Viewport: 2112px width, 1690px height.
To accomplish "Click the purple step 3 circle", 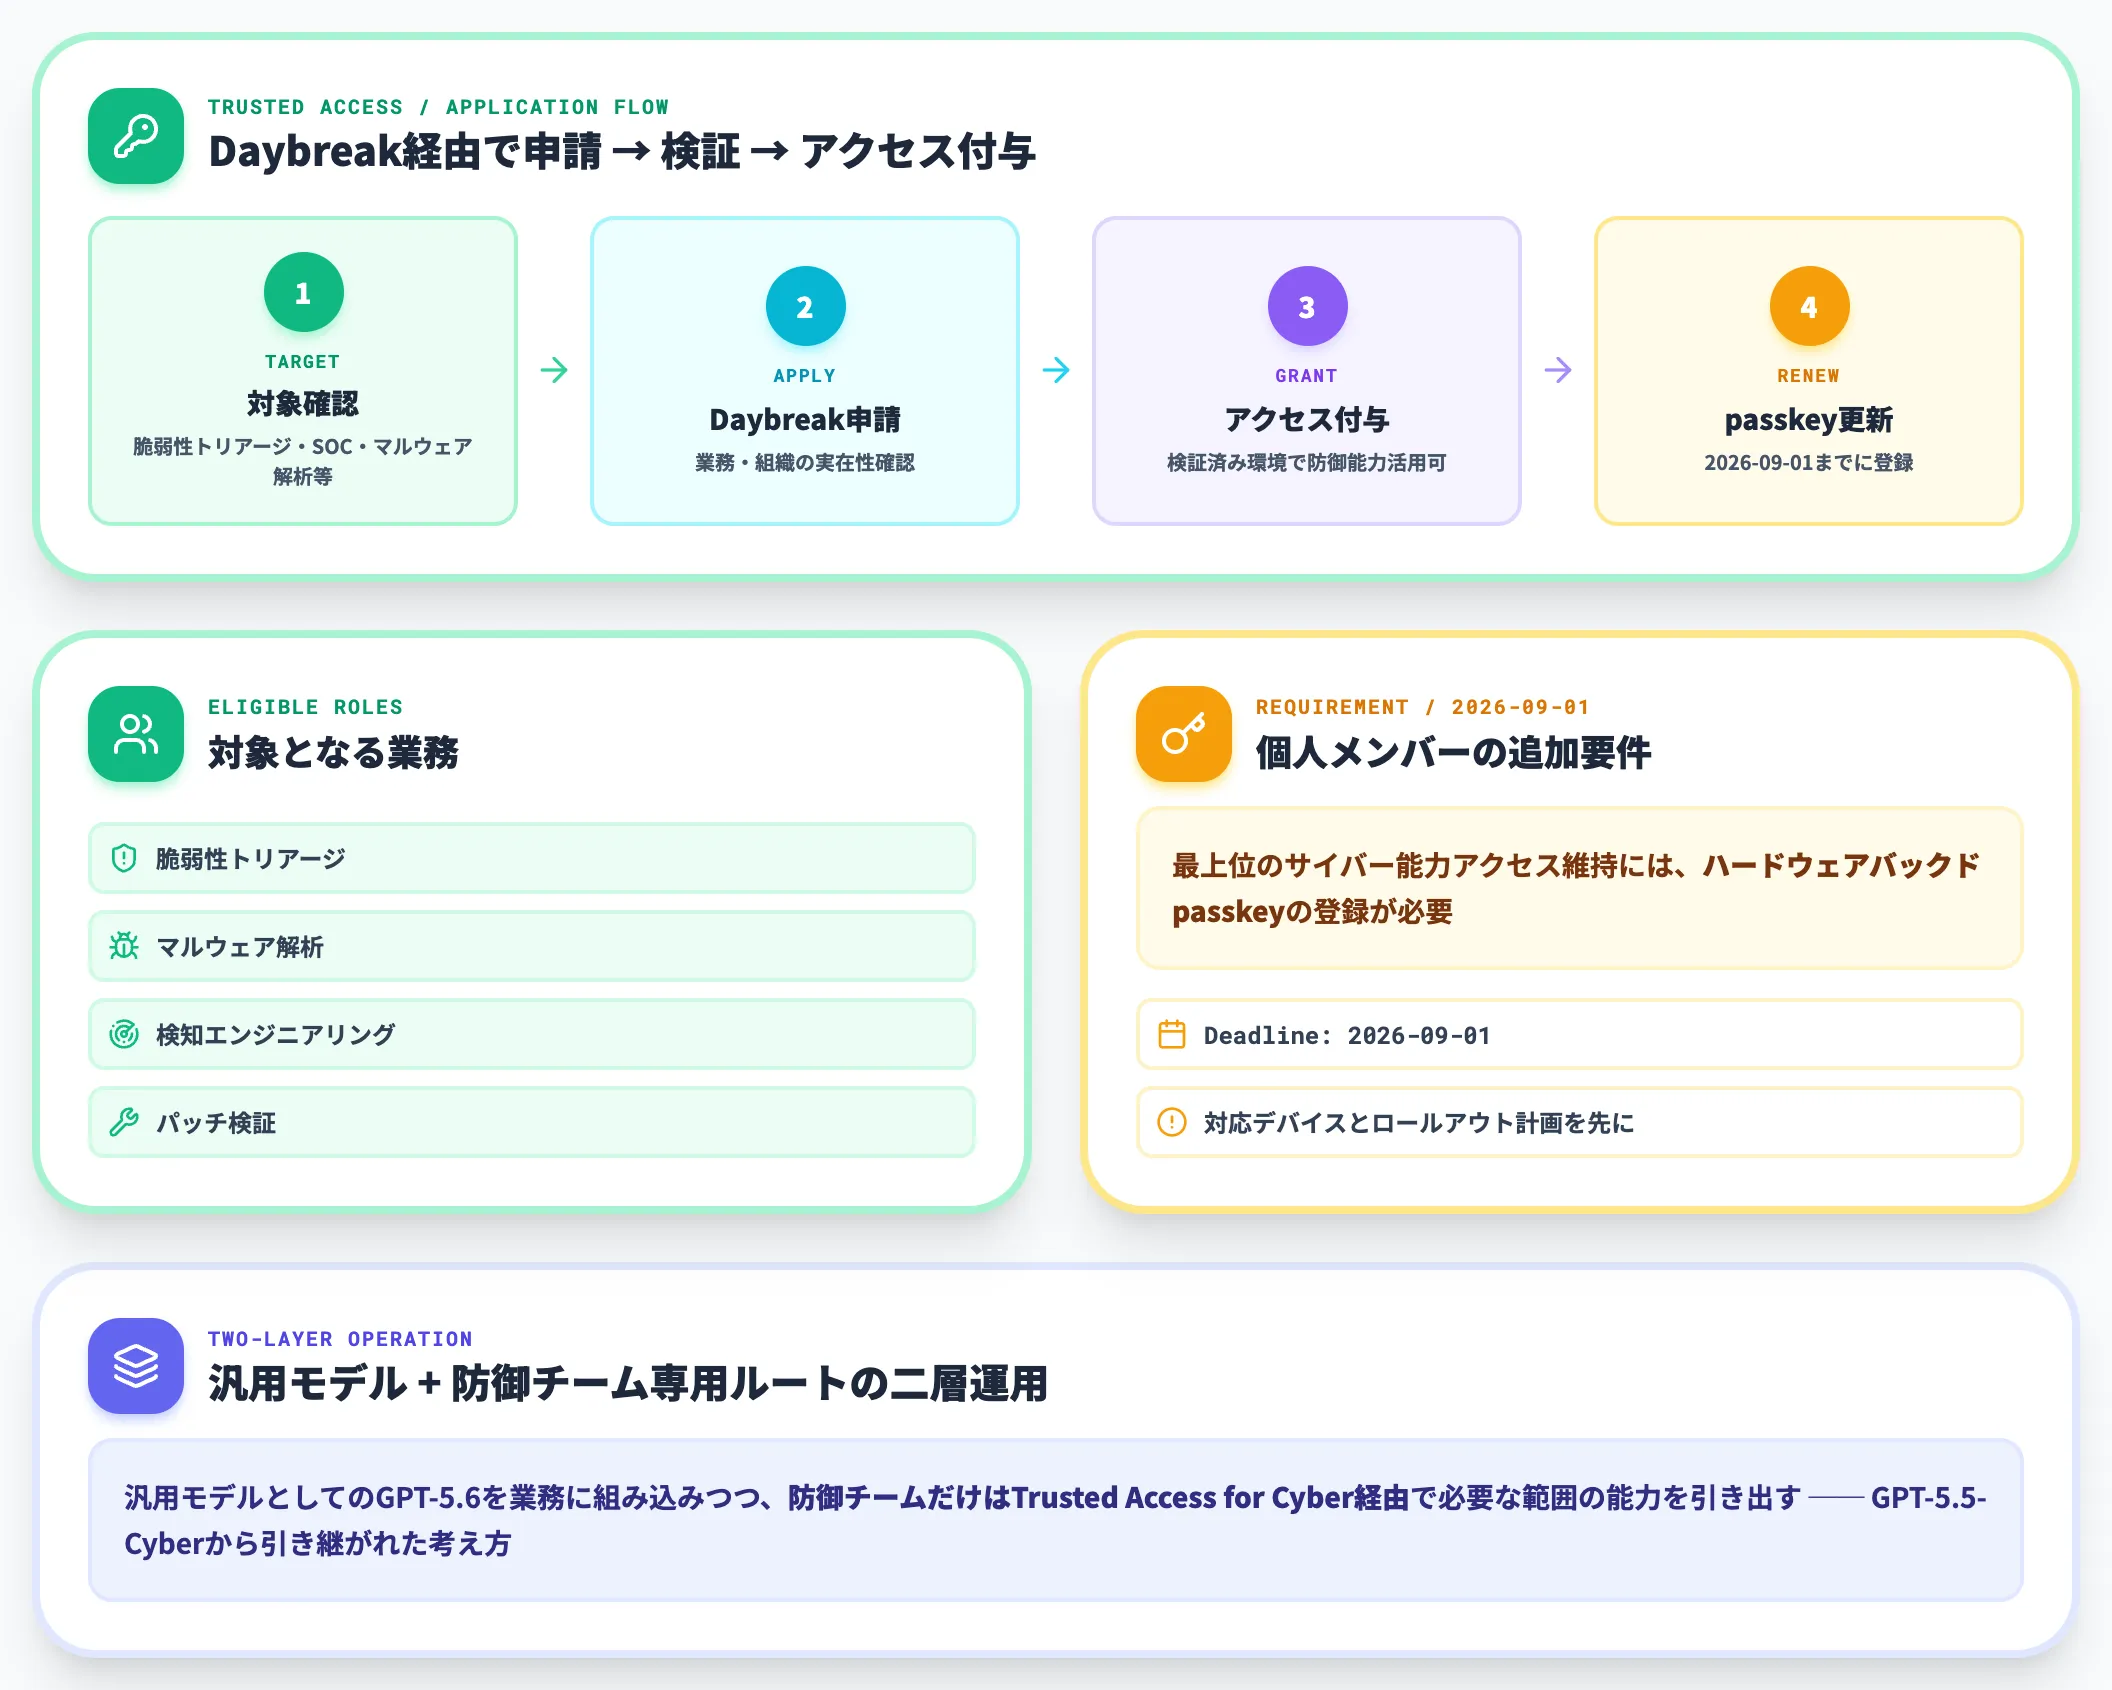I will click(x=1308, y=306).
